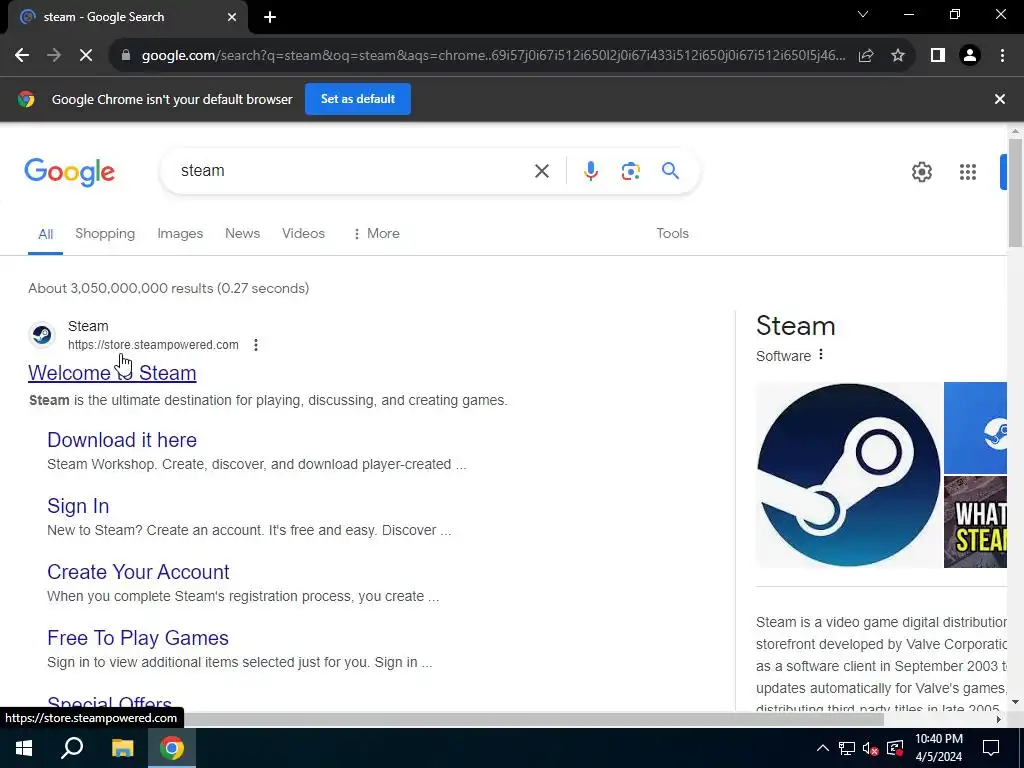Open site information lock icon
Screen dimensions: 1024x768
tap(126, 56)
